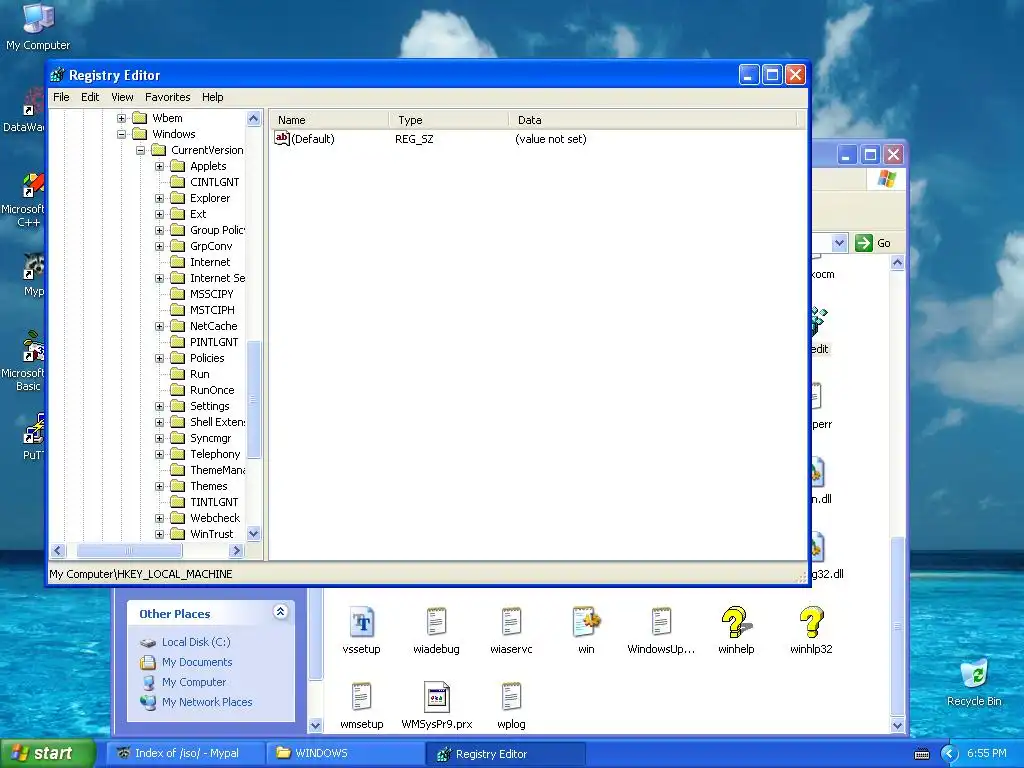Select the ThemeManager key folder icon
Image resolution: width=1024 pixels, height=768 pixels.
[x=178, y=470]
